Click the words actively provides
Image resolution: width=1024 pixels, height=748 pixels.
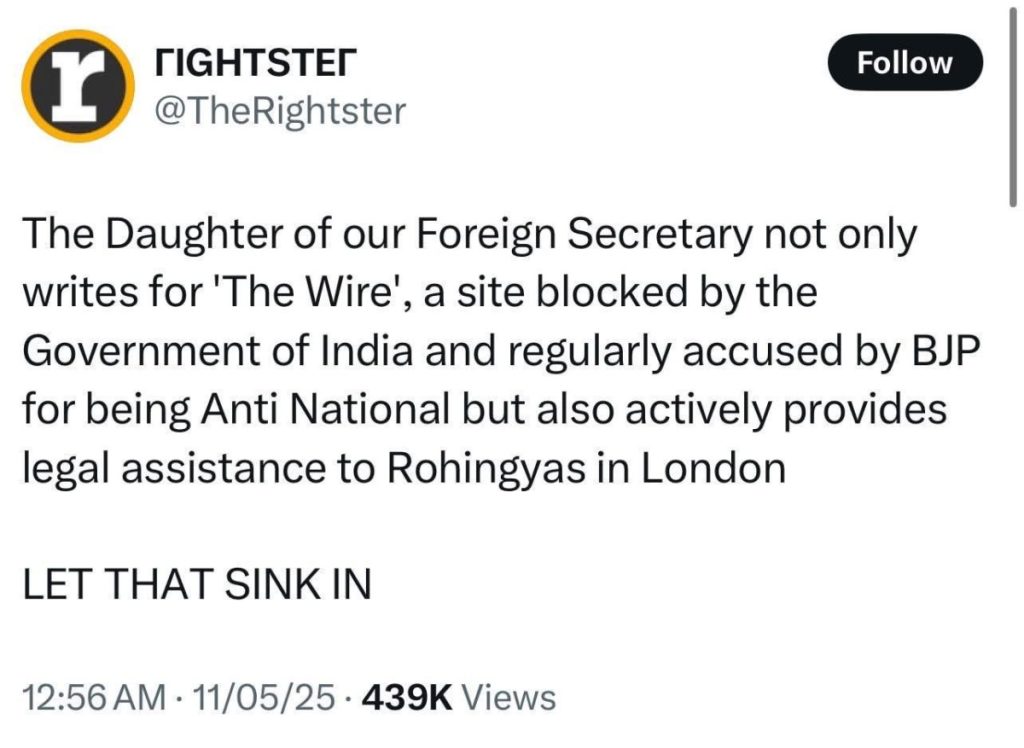point(782,410)
